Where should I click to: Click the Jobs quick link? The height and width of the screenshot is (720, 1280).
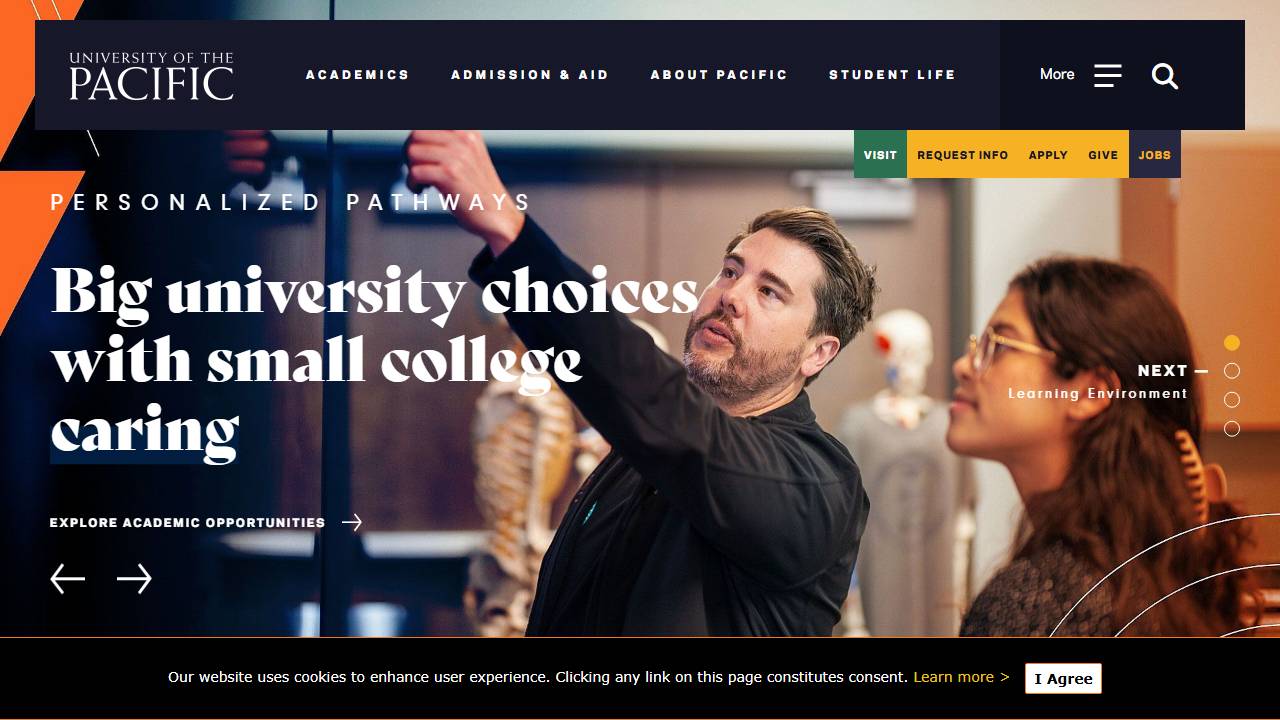[x=1155, y=155]
